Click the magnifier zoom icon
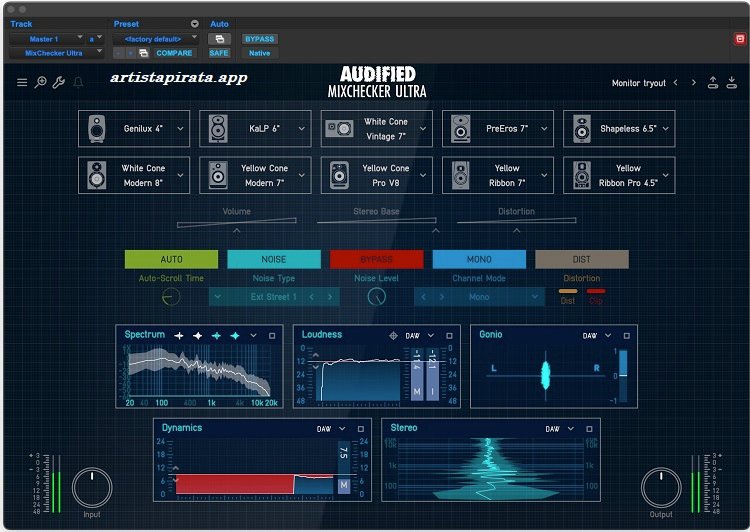The image size is (750, 532). click(41, 82)
